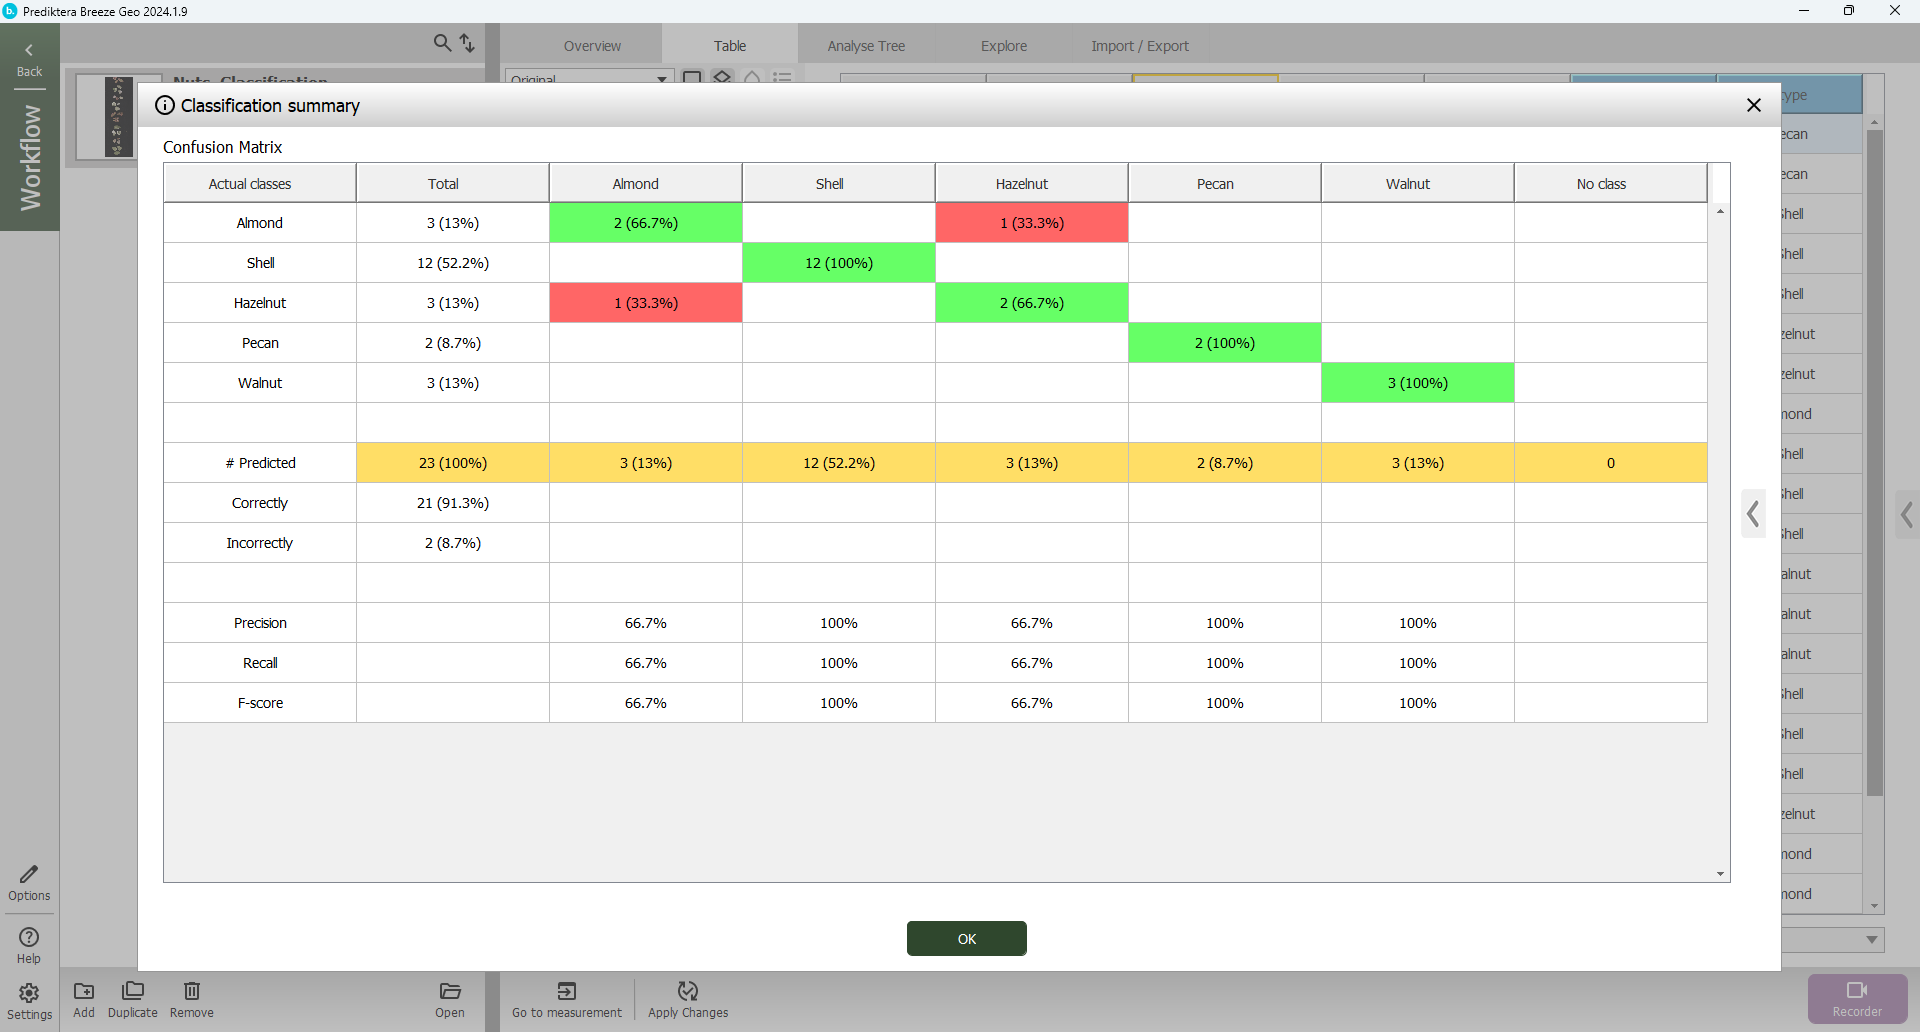Close the Classification summary dialog

pyautogui.click(x=1753, y=105)
